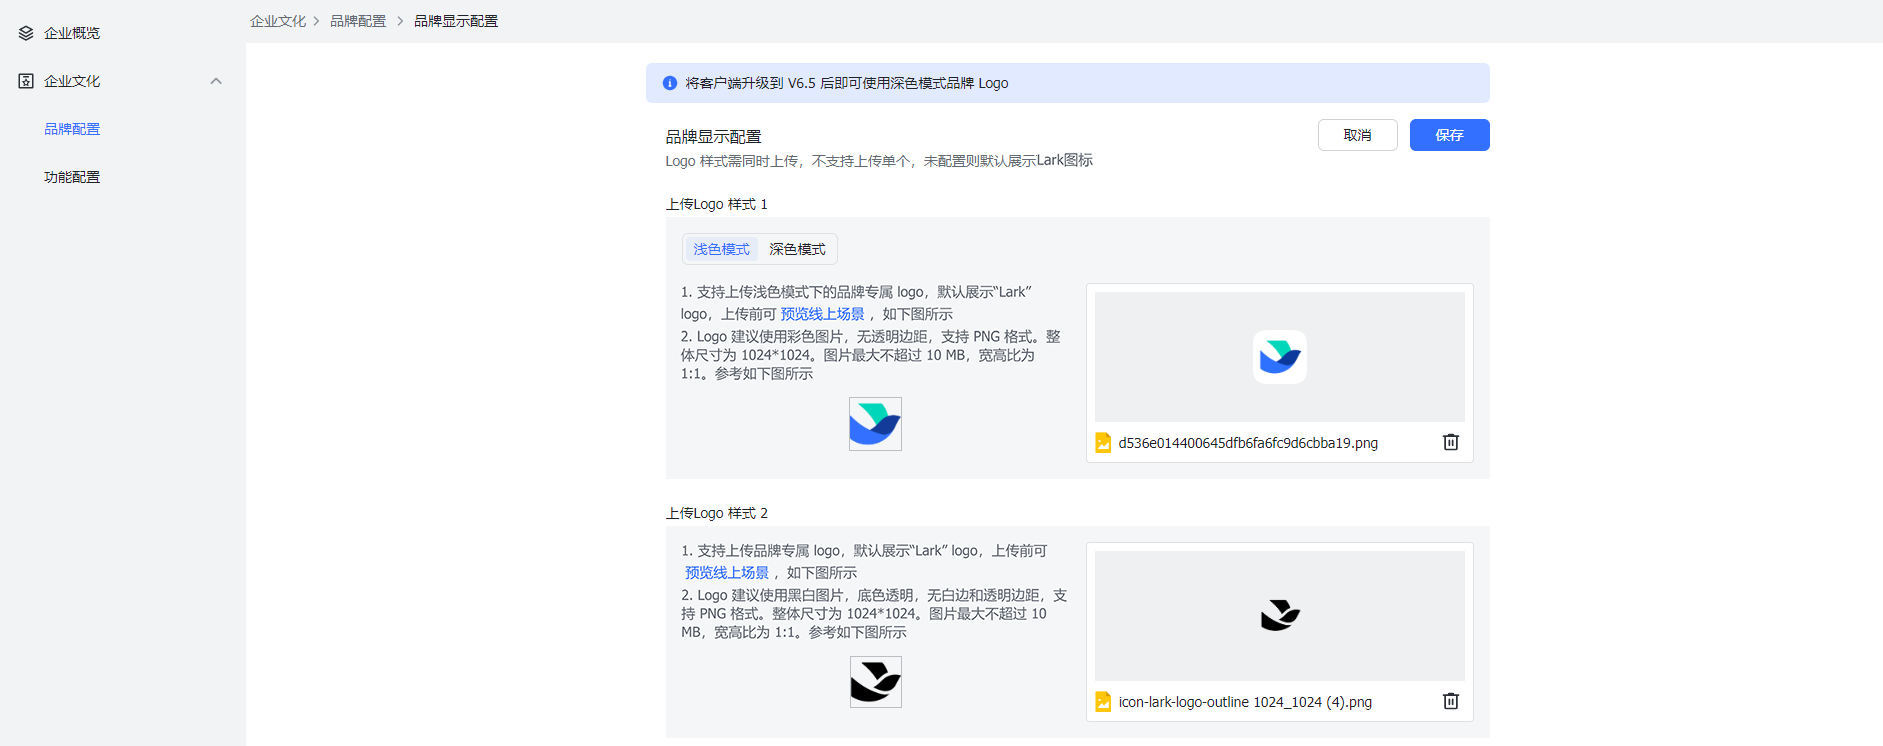Viewport: 1883px width, 746px height.
Task: Click uploaded colored Lark logo preview
Action: [x=1279, y=357]
